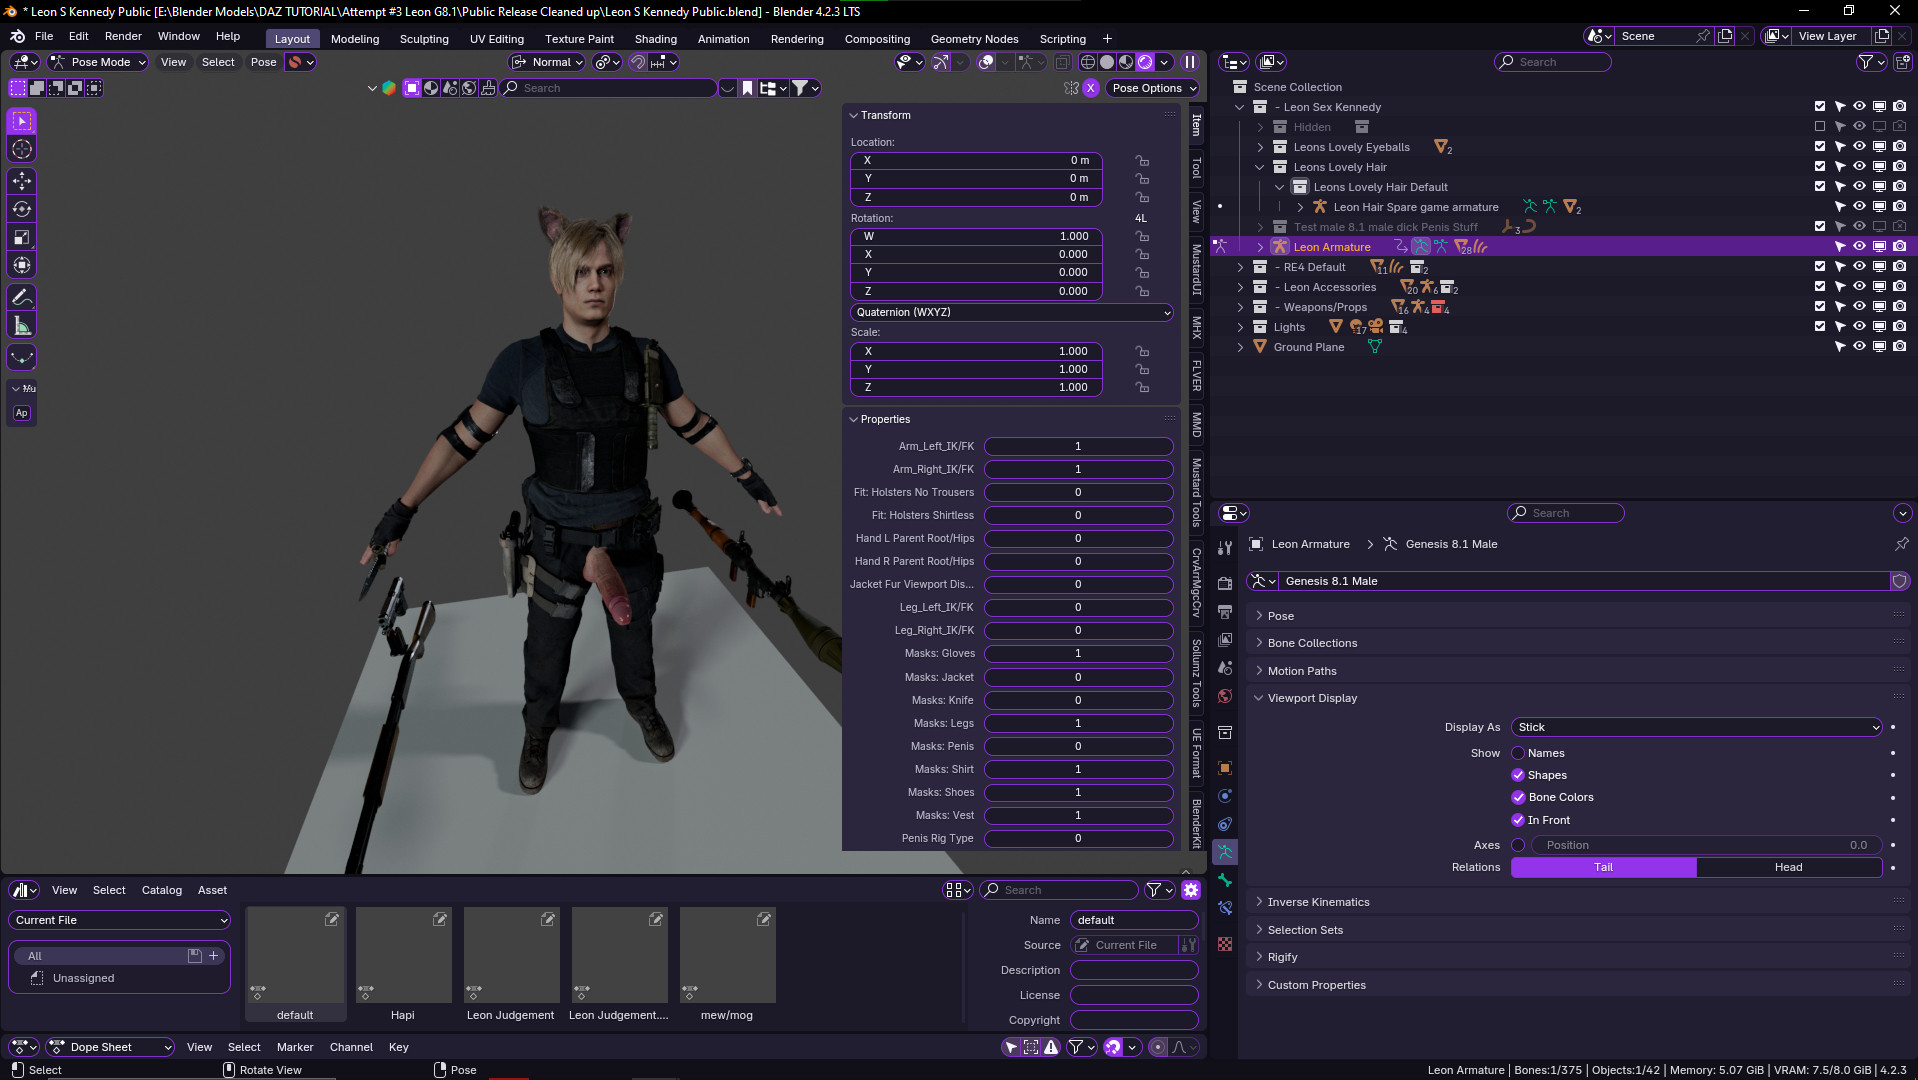Toggle viewport visibility eye for Leon Armature
The height and width of the screenshot is (1080, 1918).
[1859, 247]
